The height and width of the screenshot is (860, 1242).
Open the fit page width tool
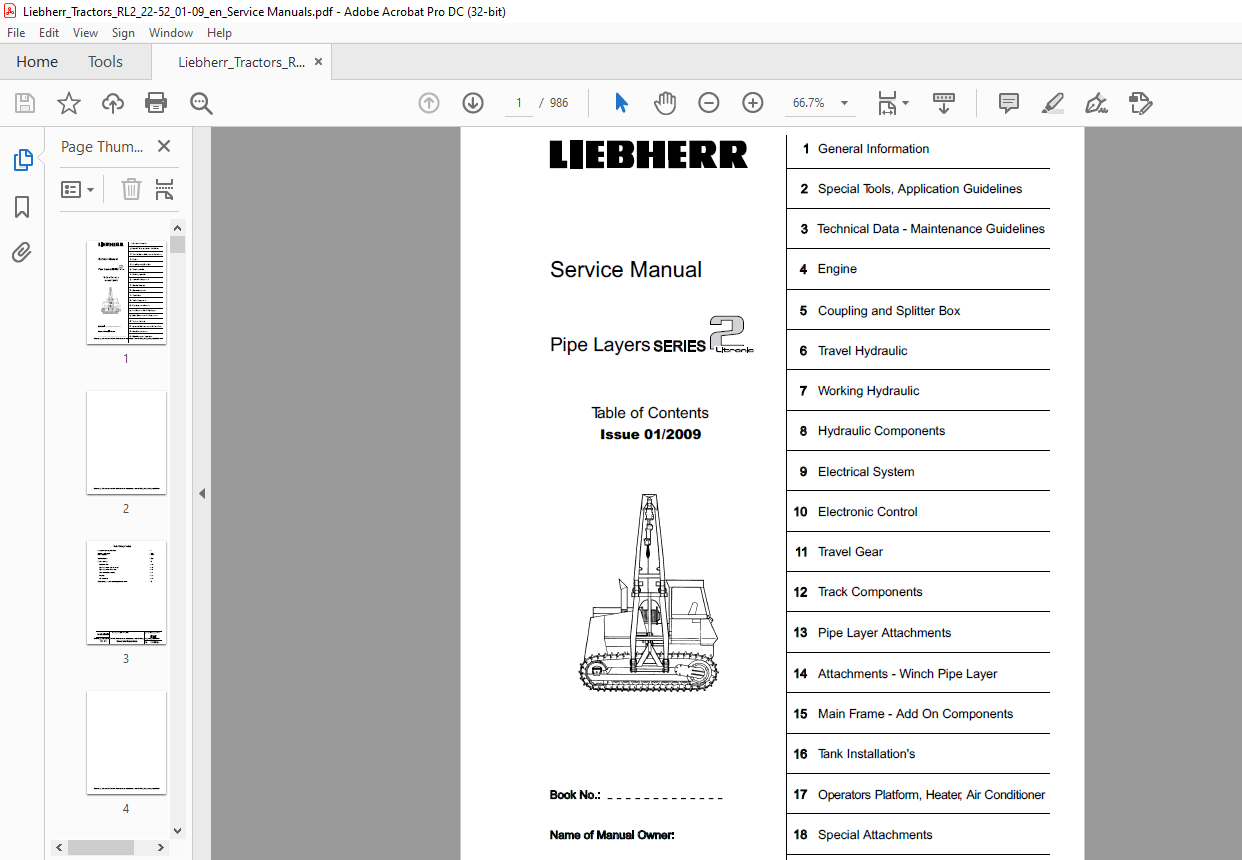coord(886,103)
